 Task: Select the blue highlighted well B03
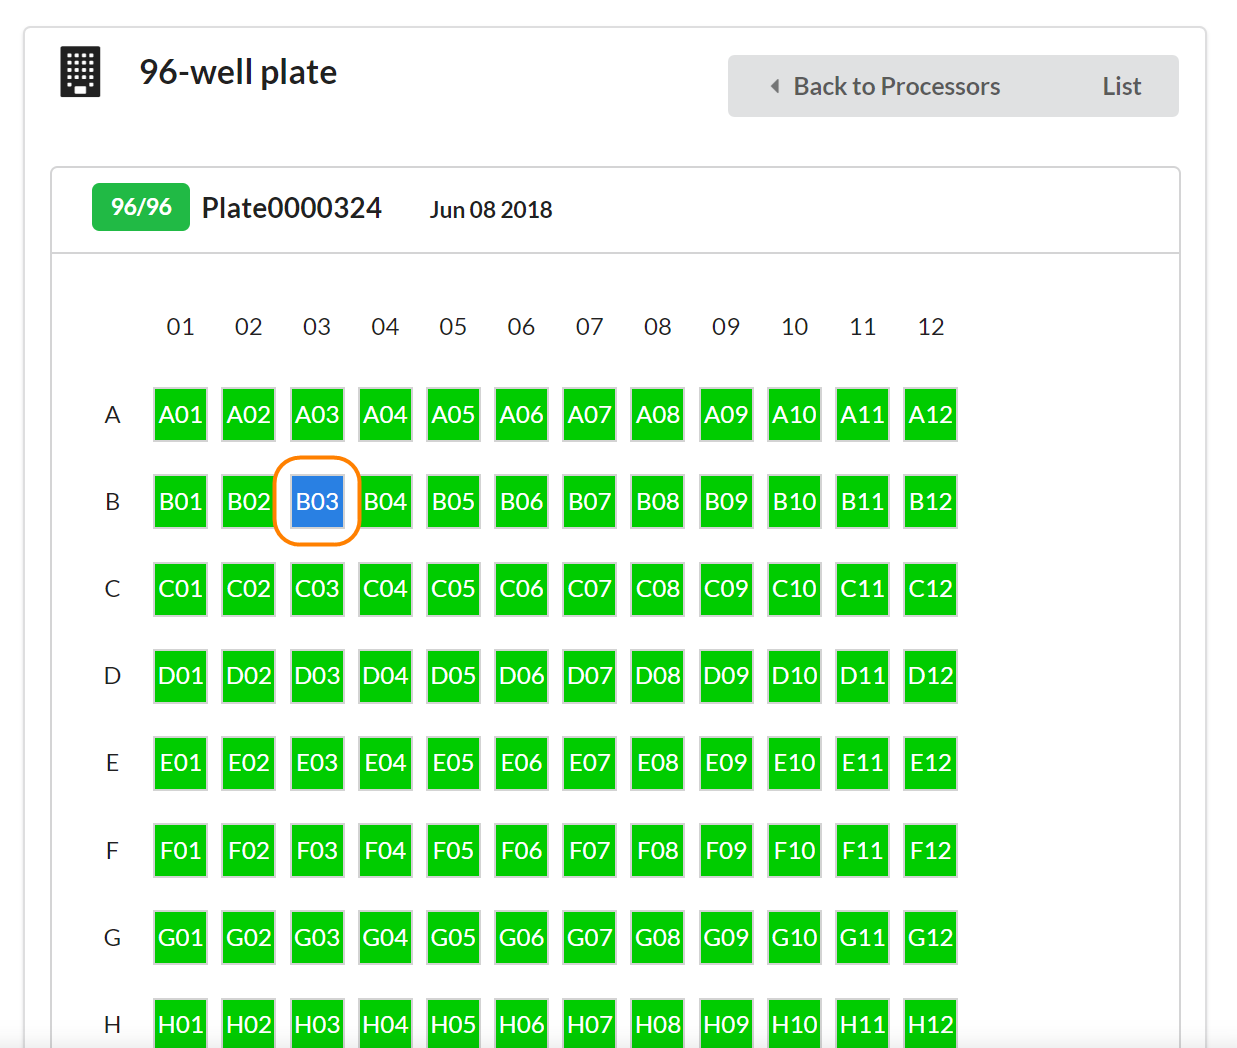pos(317,502)
